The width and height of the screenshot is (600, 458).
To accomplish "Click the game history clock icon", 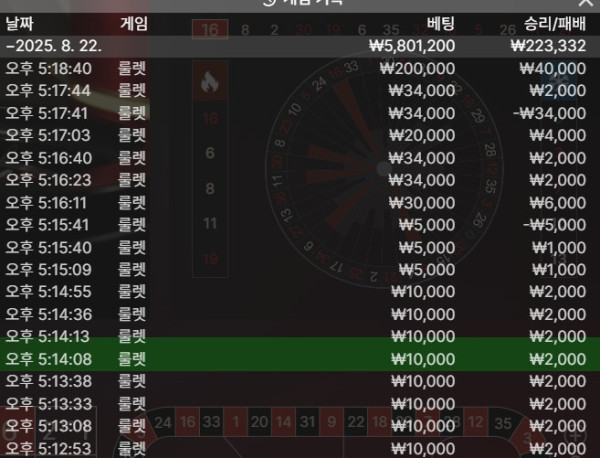I will 269,2.
